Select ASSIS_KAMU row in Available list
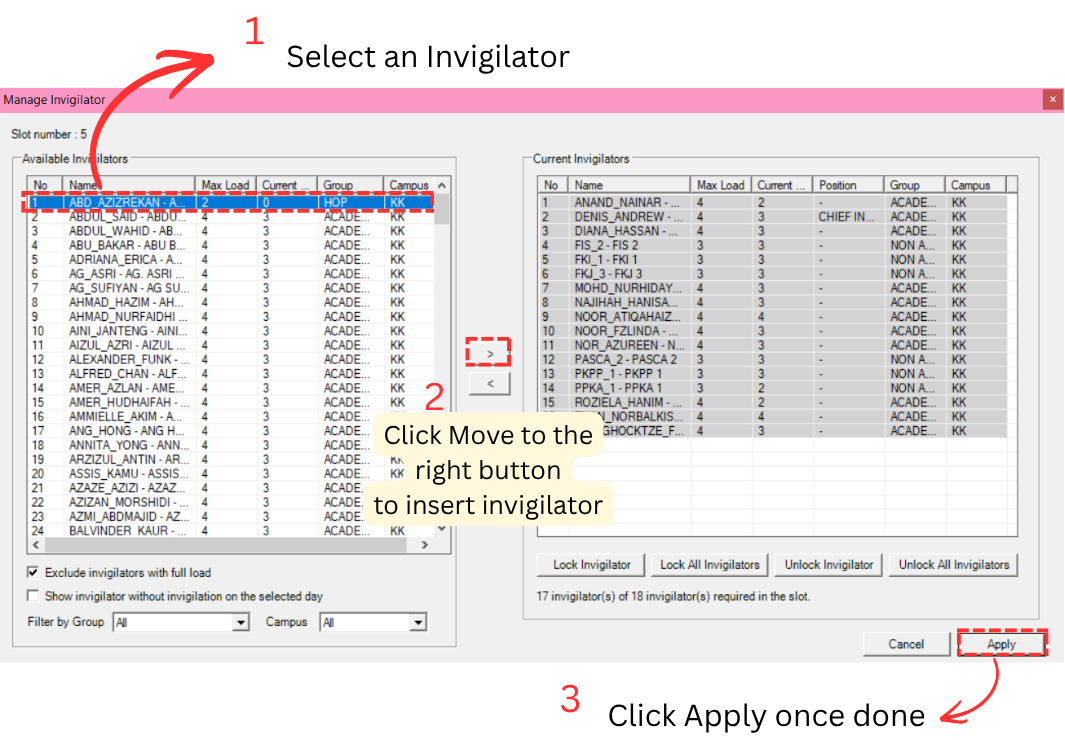The width and height of the screenshot is (1065, 740). (230, 473)
